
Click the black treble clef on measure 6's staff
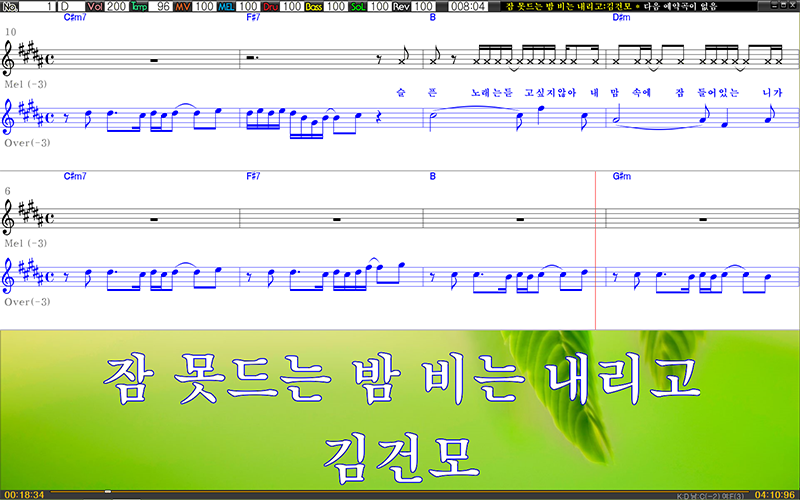pos(9,218)
